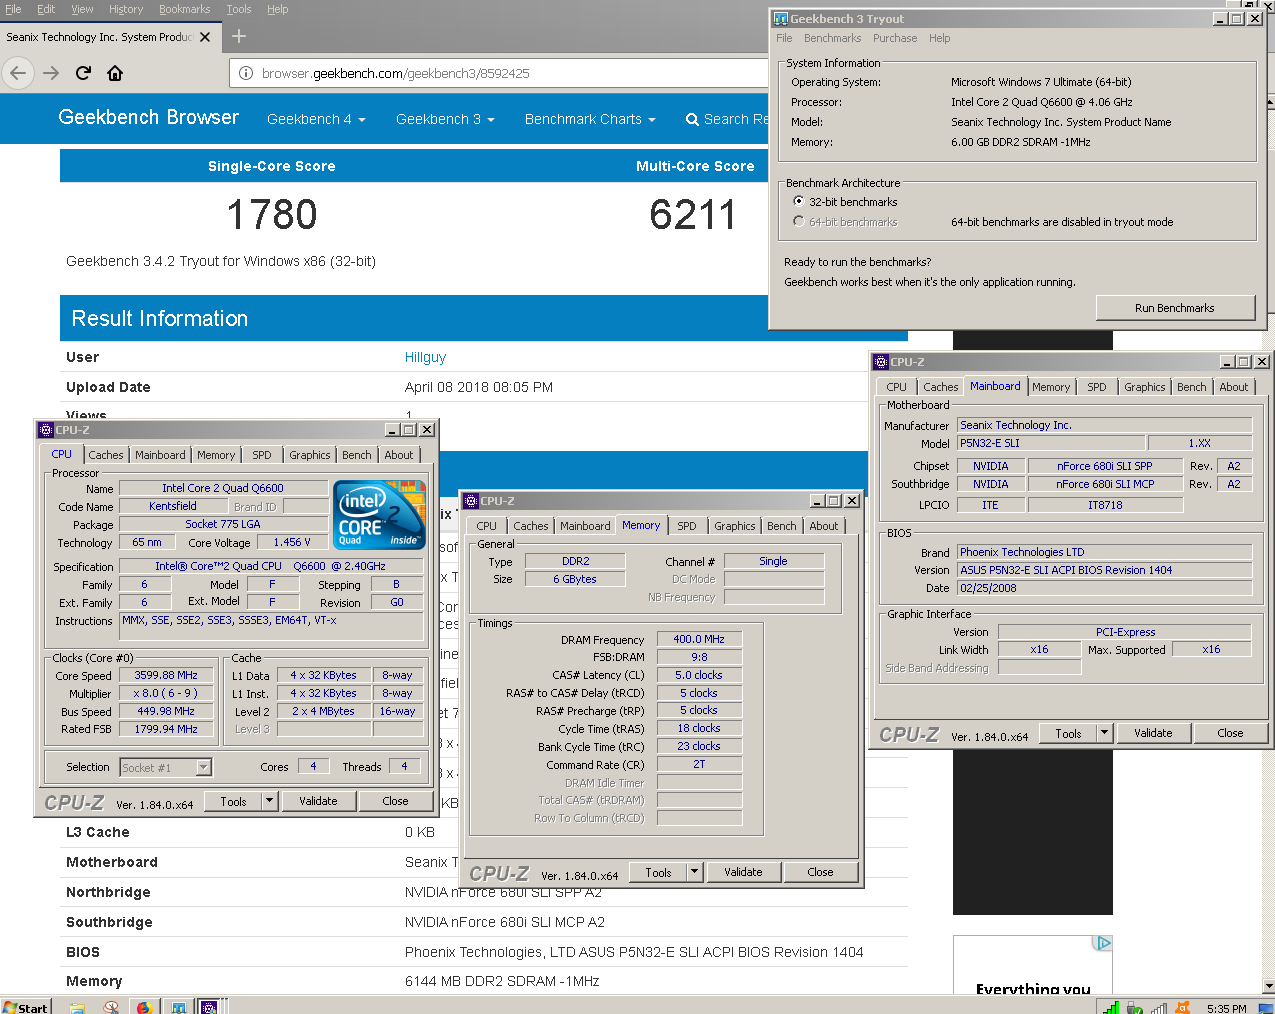
Task: Click the DRAM Frequency value 400.0 MHz
Action: pyautogui.click(x=699, y=639)
